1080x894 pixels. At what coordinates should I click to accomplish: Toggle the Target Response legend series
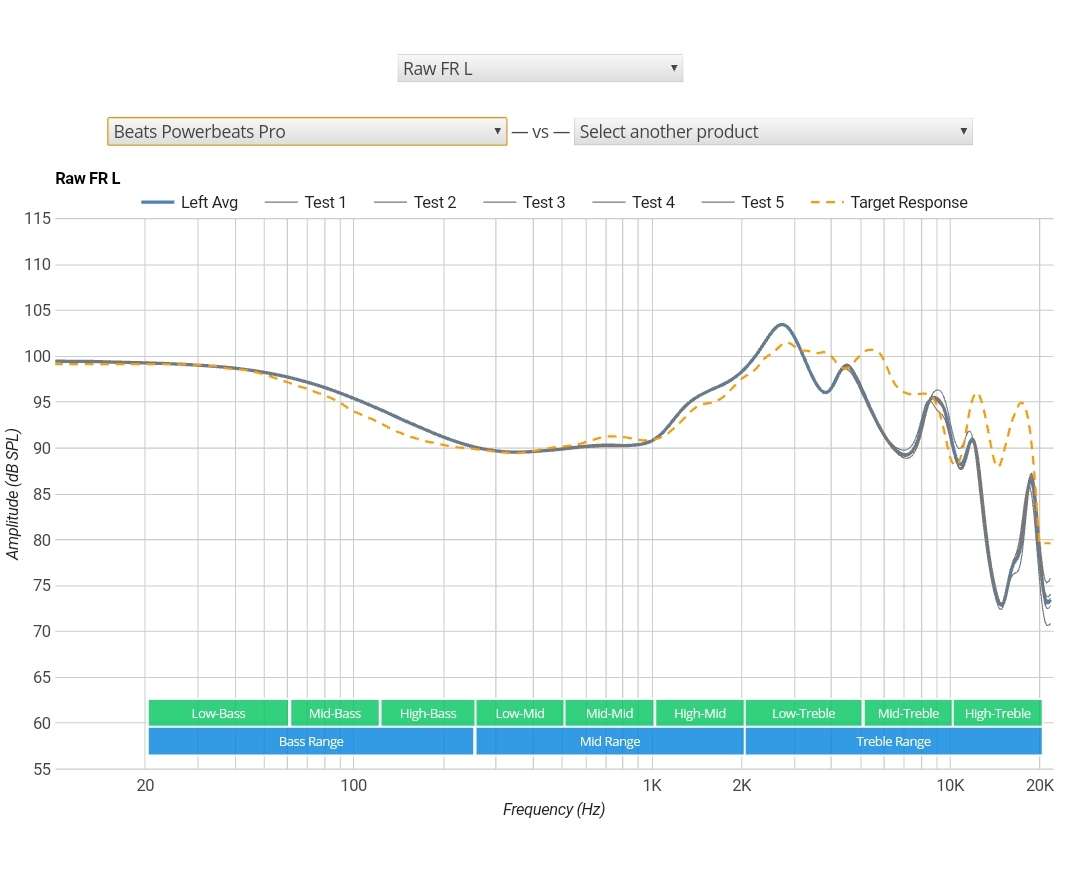point(889,202)
